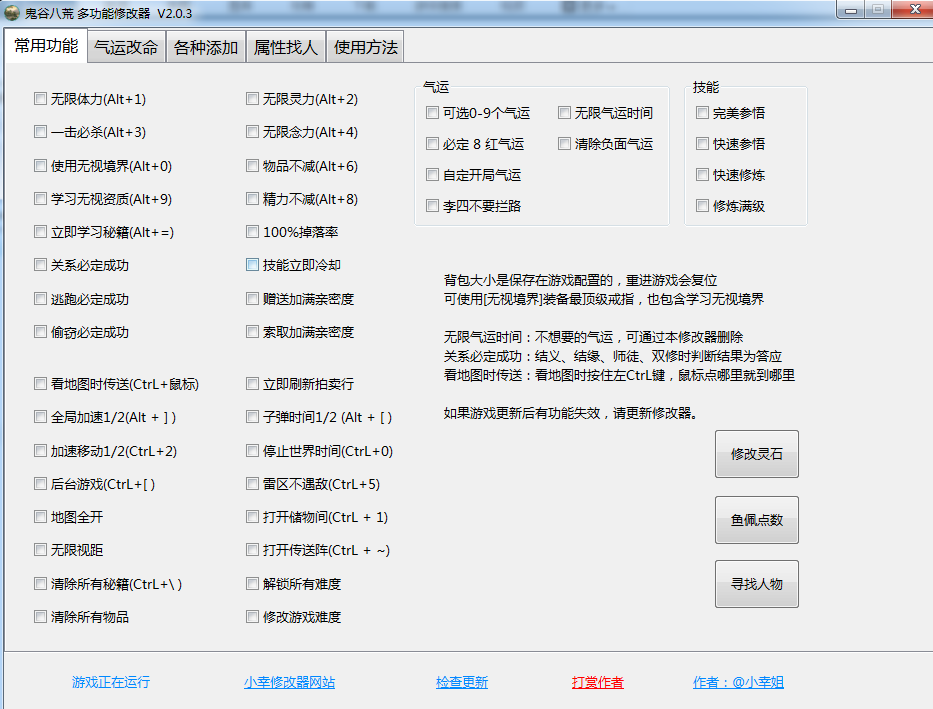Screen dimensions: 933x709
Task: Select the 常用功能 tab
Action: point(46,46)
